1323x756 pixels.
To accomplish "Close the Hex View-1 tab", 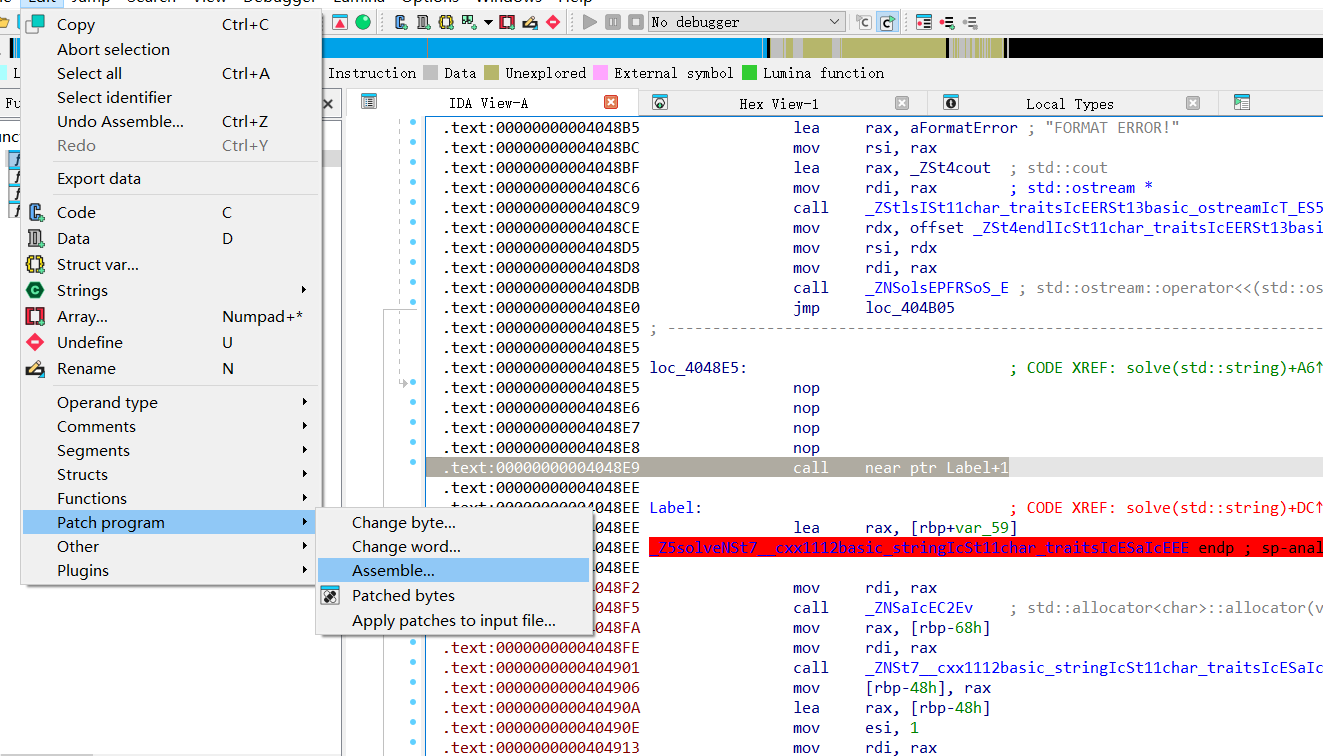I will tap(902, 103).
